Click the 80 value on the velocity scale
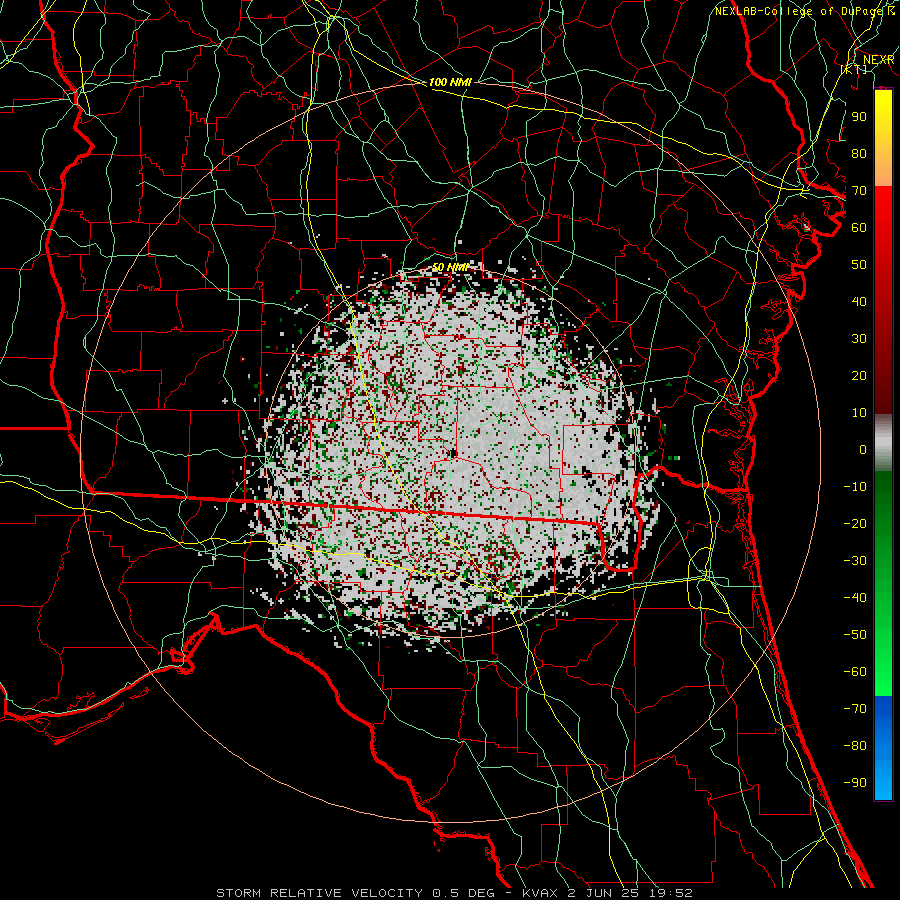 [859, 154]
